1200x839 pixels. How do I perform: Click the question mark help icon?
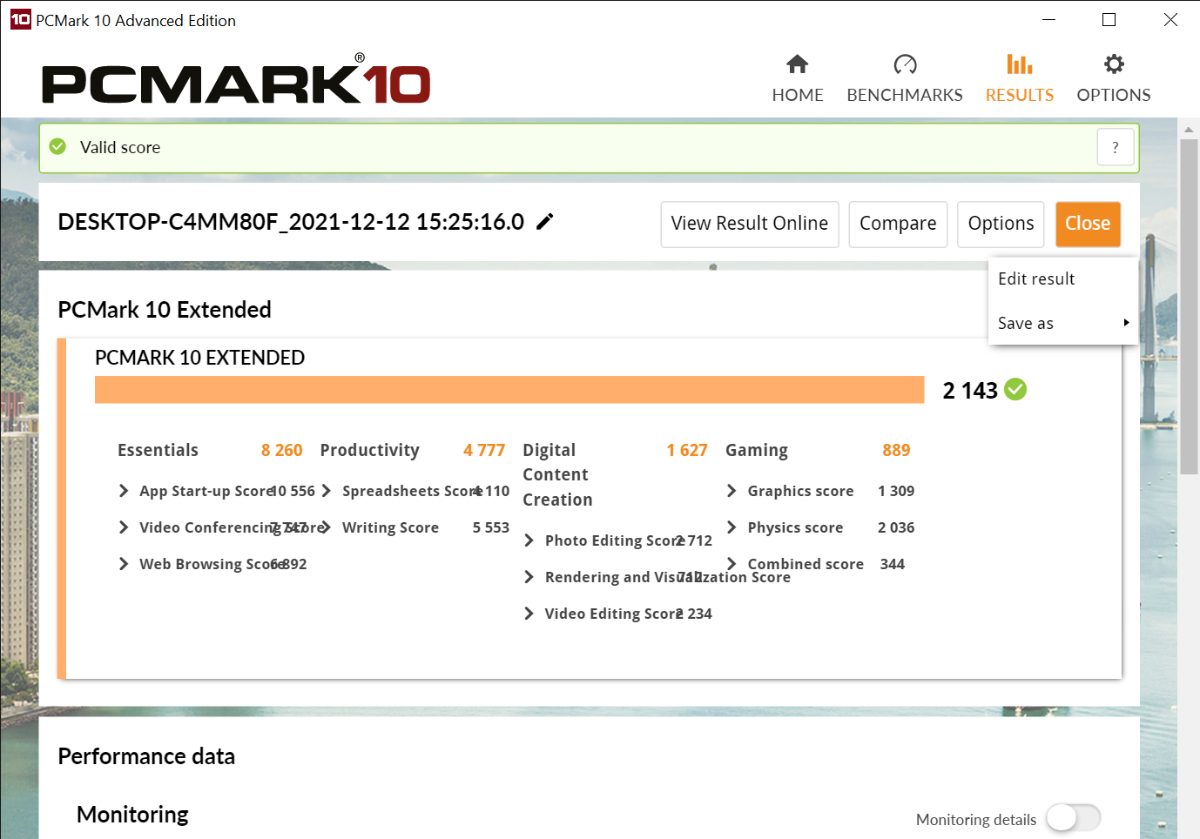coord(1115,147)
